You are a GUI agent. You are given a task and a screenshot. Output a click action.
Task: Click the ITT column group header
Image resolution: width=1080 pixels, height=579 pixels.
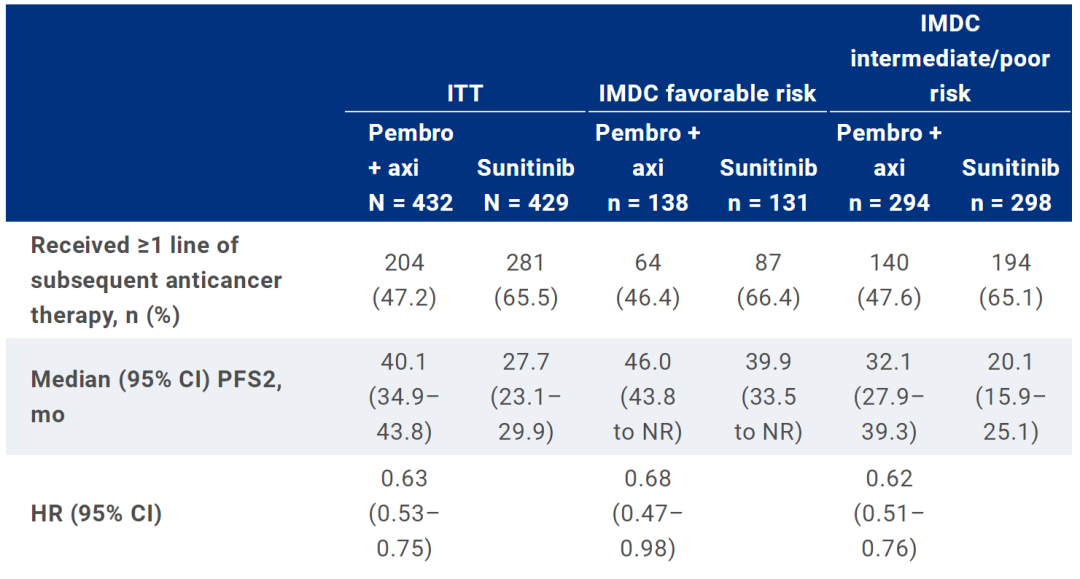pyautogui.click(x=465, y=94)
